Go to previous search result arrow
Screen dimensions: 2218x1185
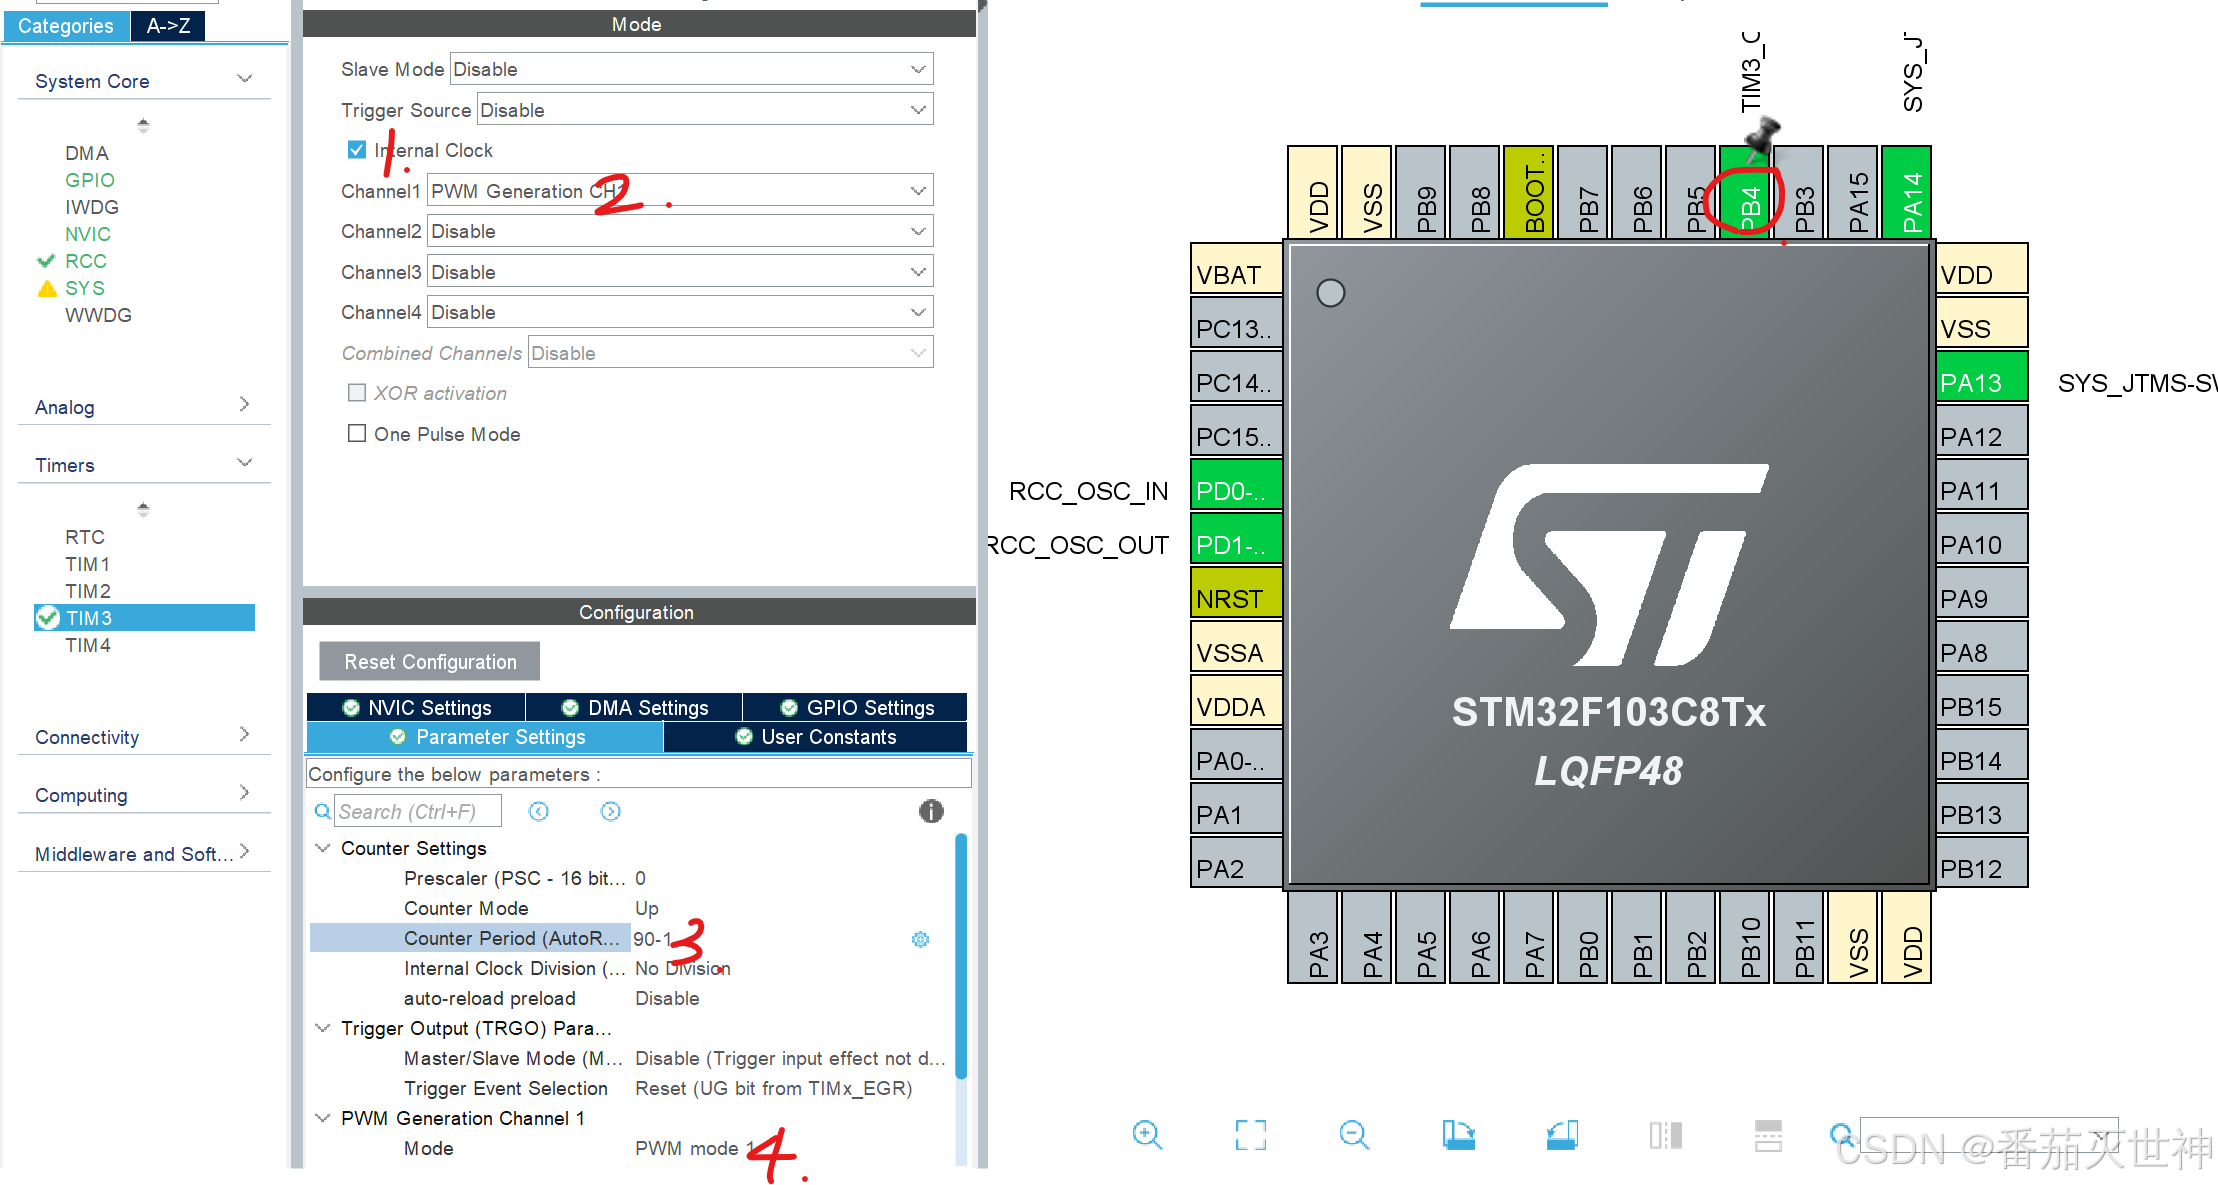(539, 811)
